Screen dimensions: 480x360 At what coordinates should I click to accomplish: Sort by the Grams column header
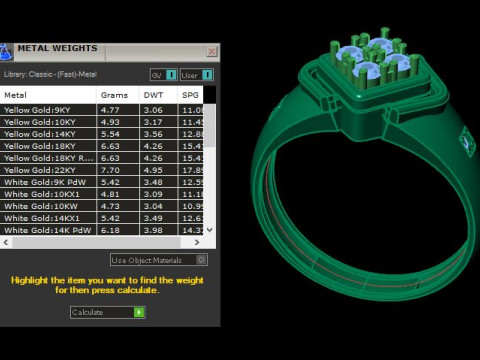point(118,95)
